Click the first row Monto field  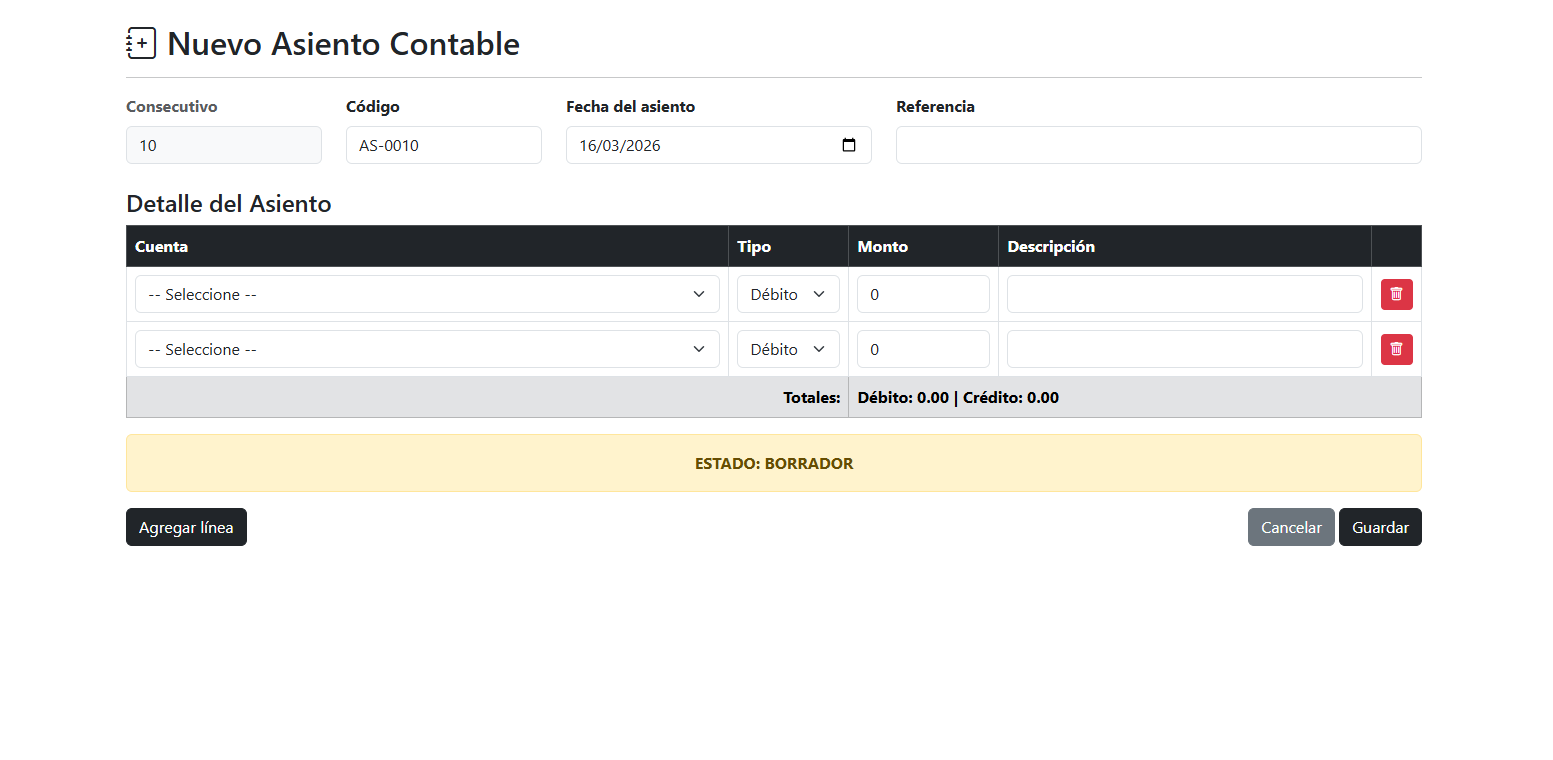(922, 294)
